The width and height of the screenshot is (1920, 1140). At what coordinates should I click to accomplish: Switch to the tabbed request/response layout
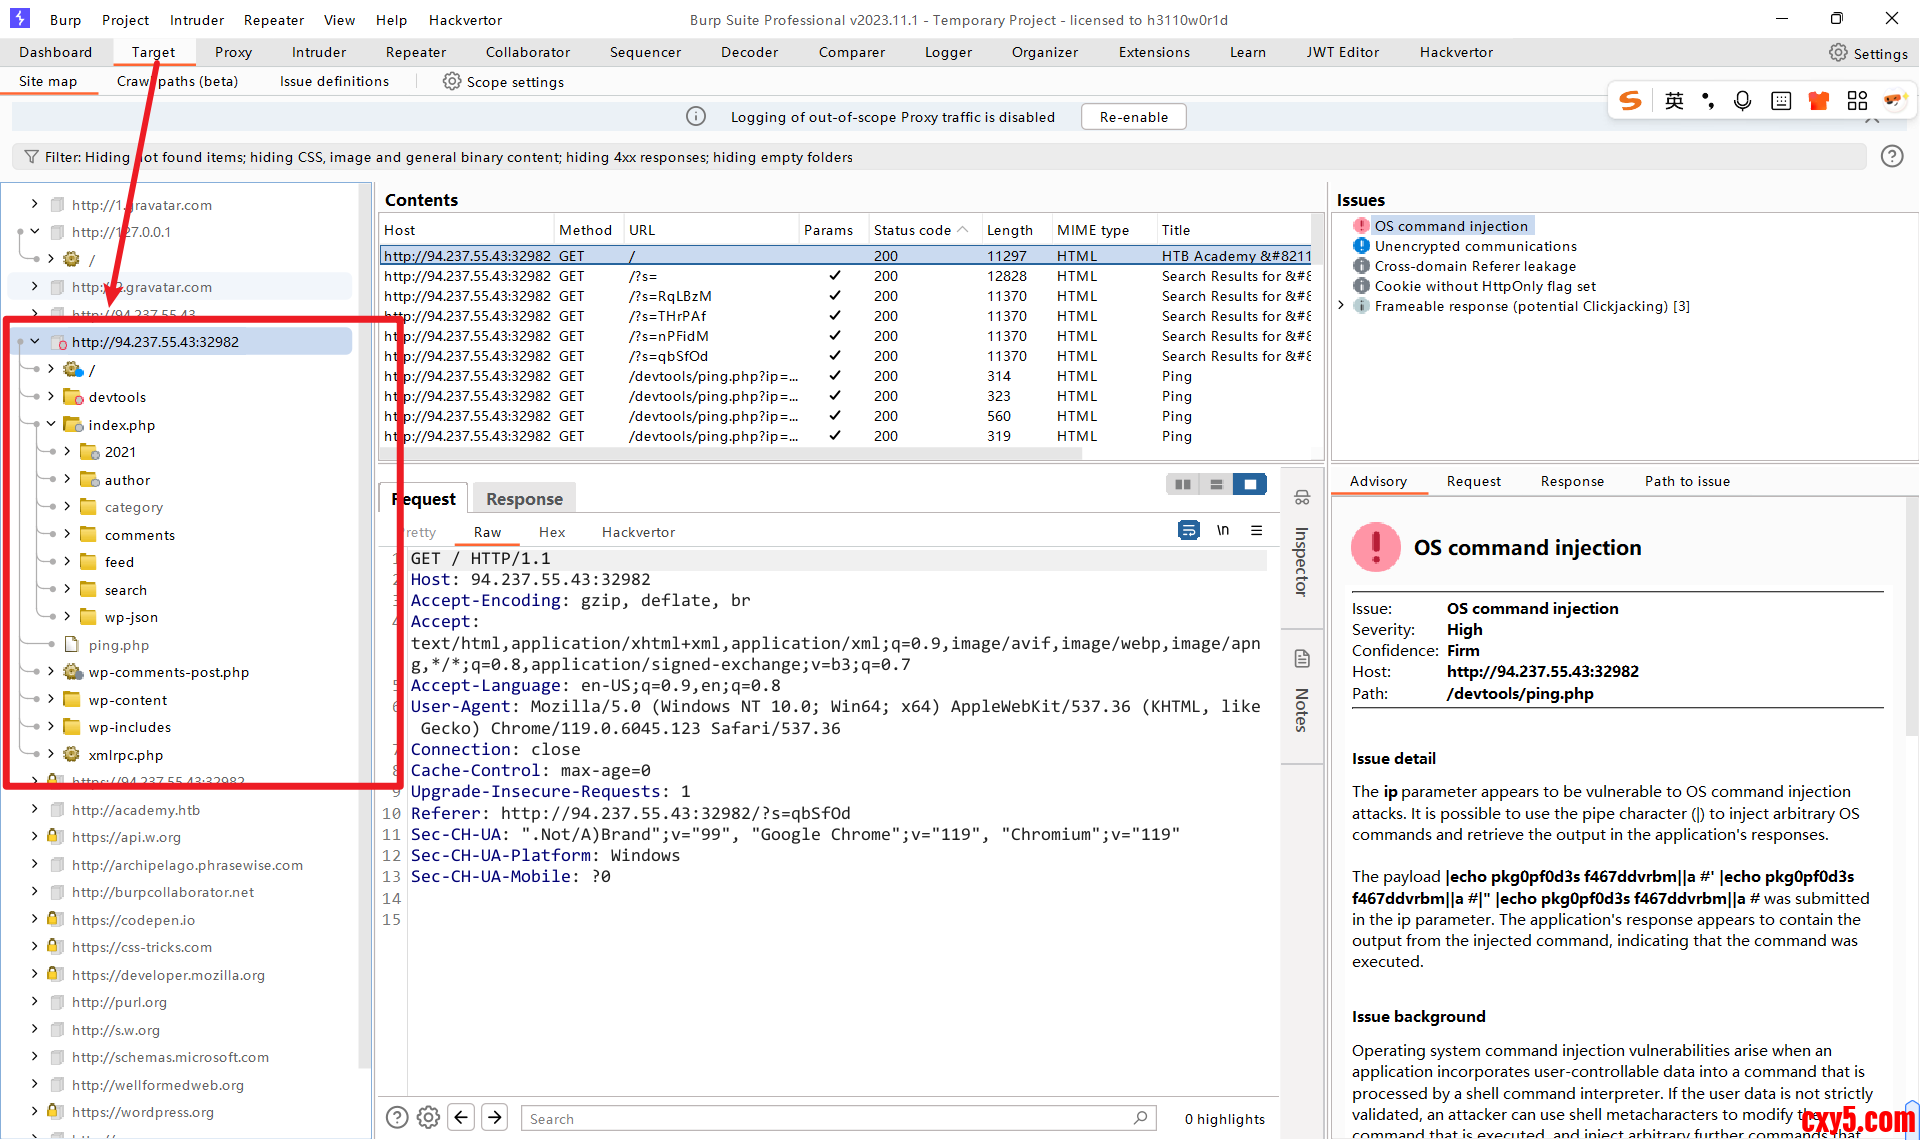pos(1250,485)
